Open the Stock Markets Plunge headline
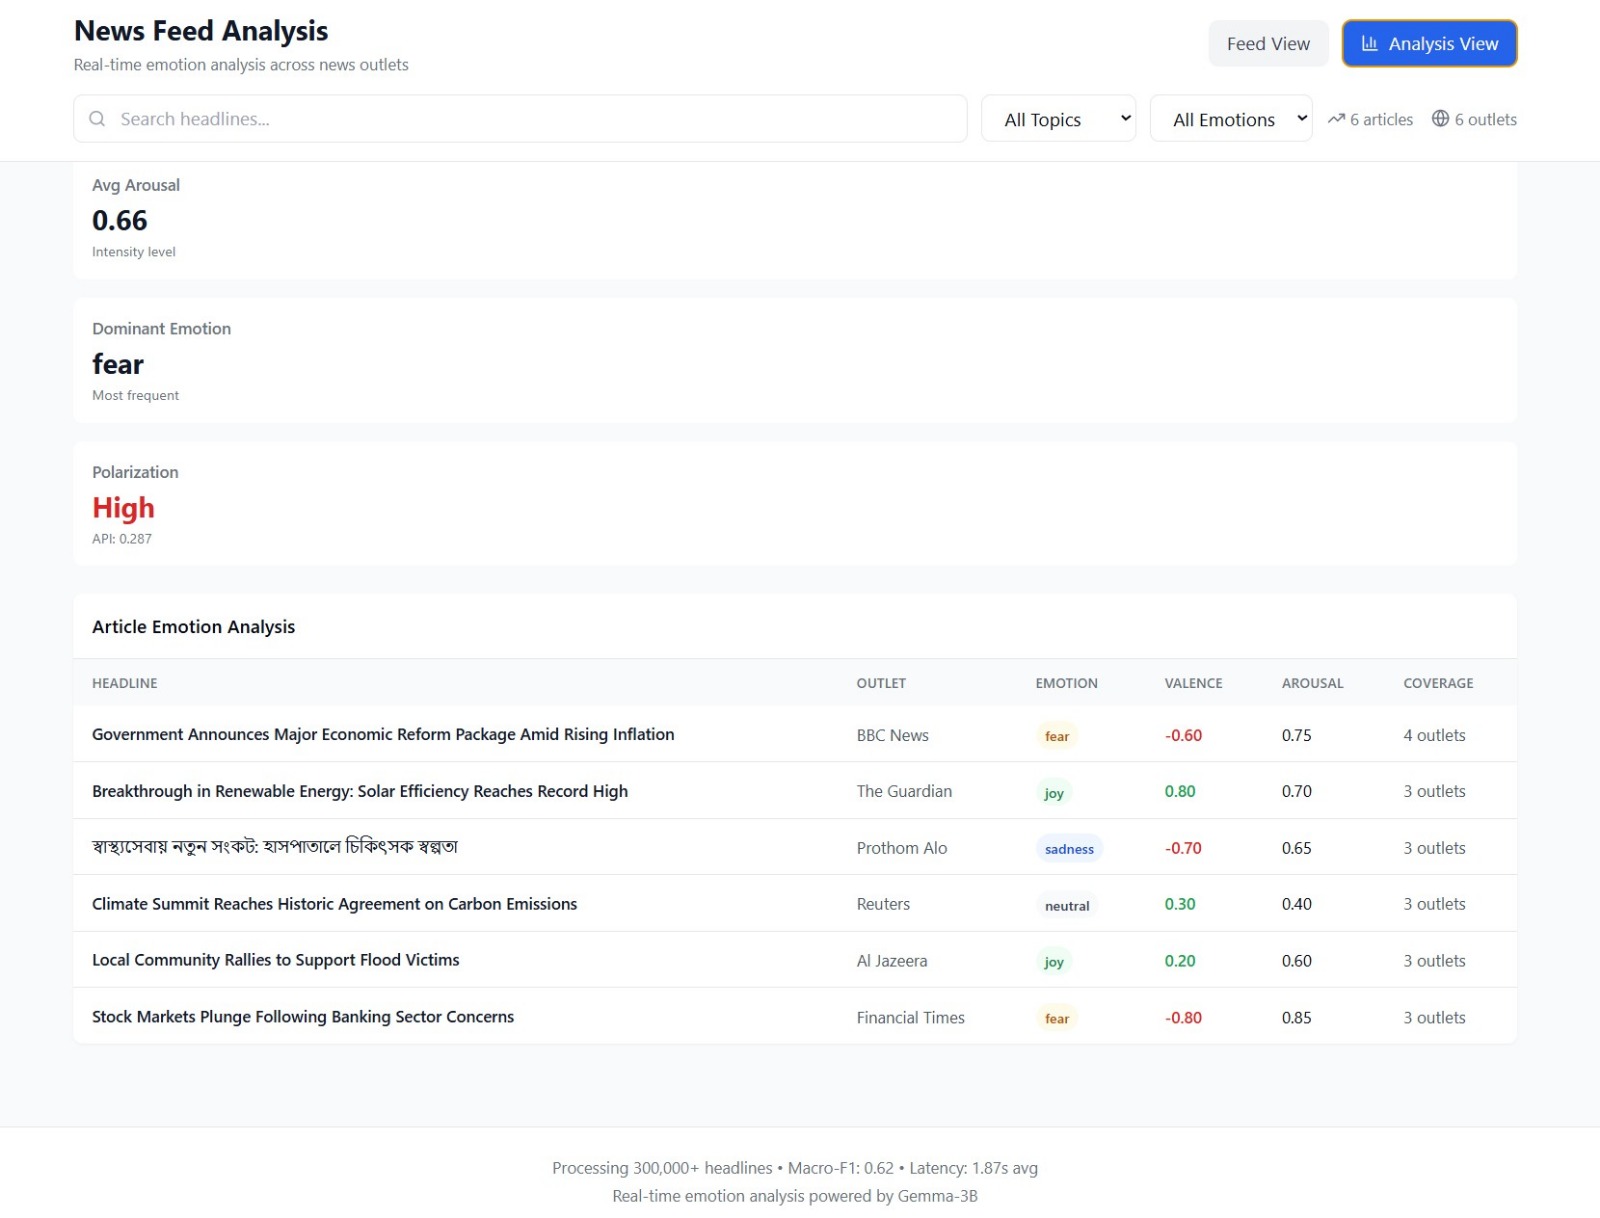The image size is (1600, 1218). point(303,1017)
